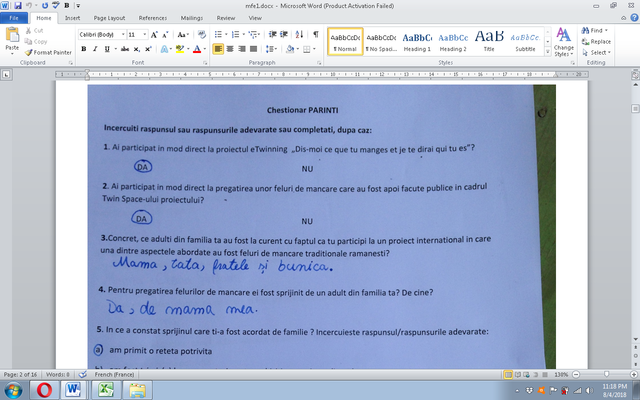Open the font name Calibri dropdown
The image size is (640, 400).
coord(123,35)
